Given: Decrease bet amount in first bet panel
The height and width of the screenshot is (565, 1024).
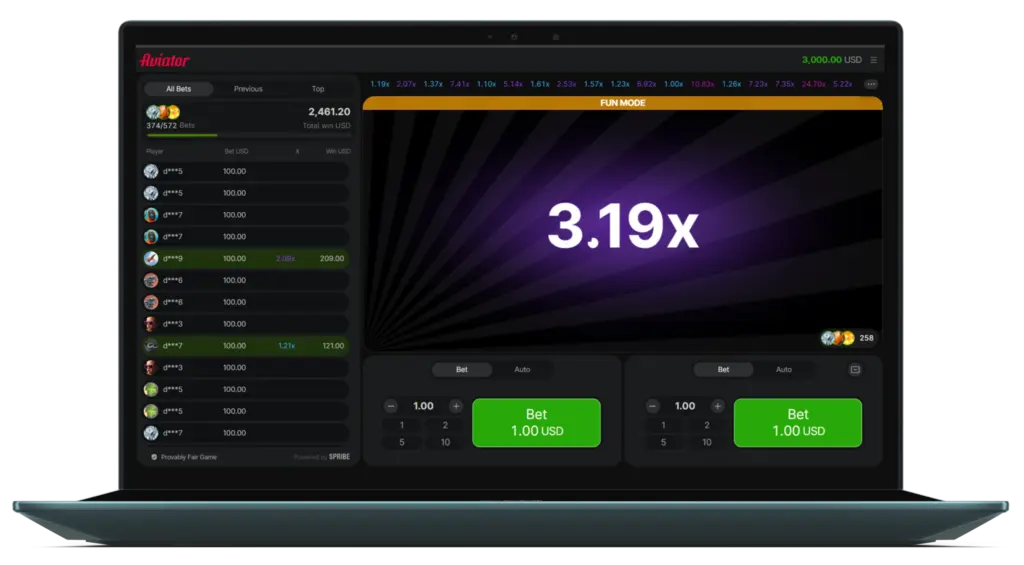Looking at the screenshot, I should coord(391,406).
